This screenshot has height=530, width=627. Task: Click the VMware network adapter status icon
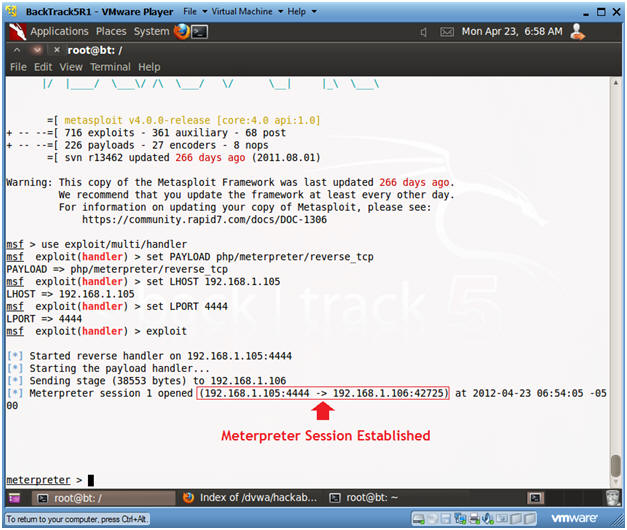click(x=460, y=519)
